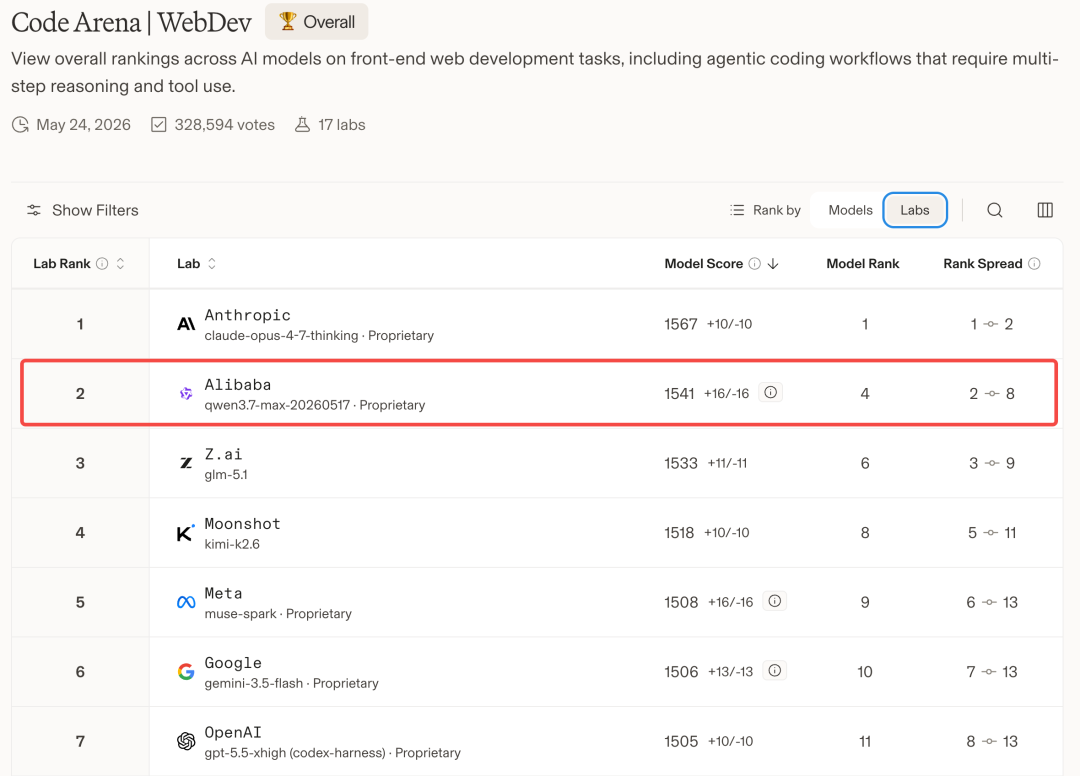Click the Alibaba Qwen logo icon
Screen dimensions: 1080x776
(x=186, y=394)
